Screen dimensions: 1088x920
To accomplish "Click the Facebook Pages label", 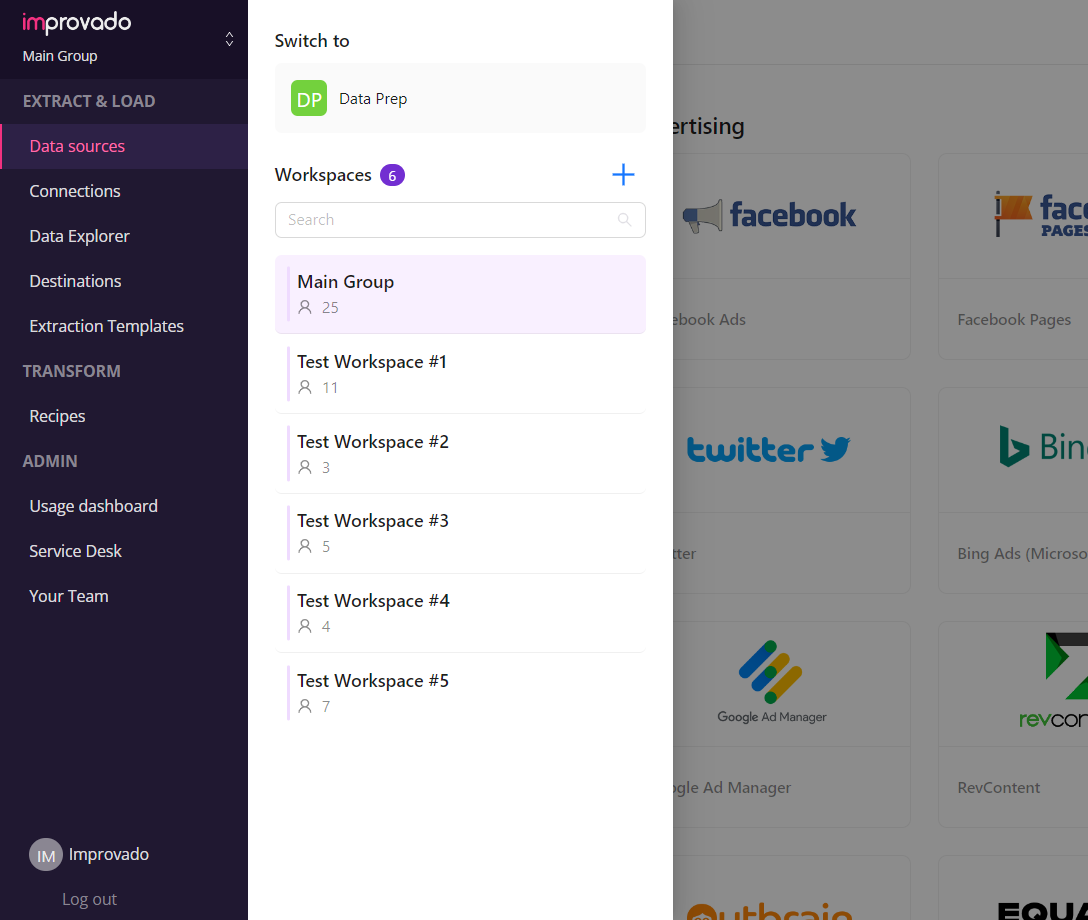I will 1014,320.
